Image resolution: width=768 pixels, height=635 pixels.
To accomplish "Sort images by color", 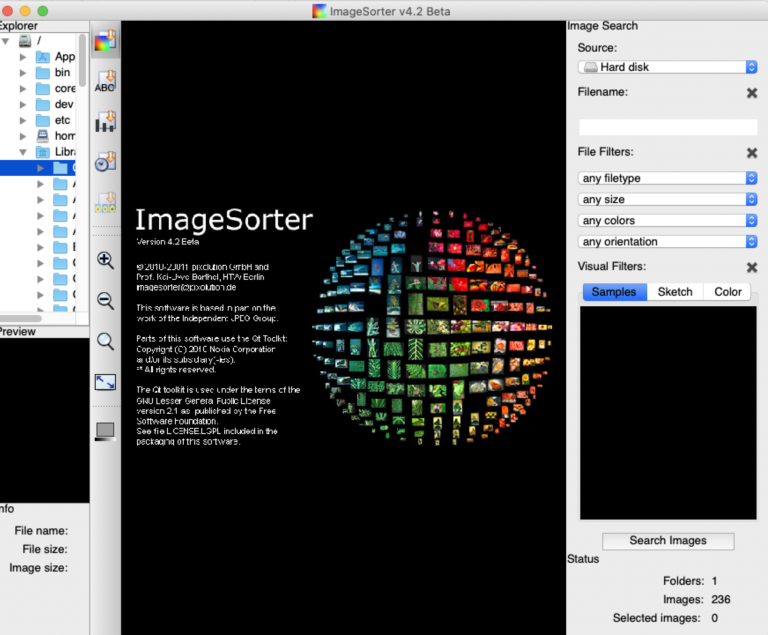I will pos(105,41).
